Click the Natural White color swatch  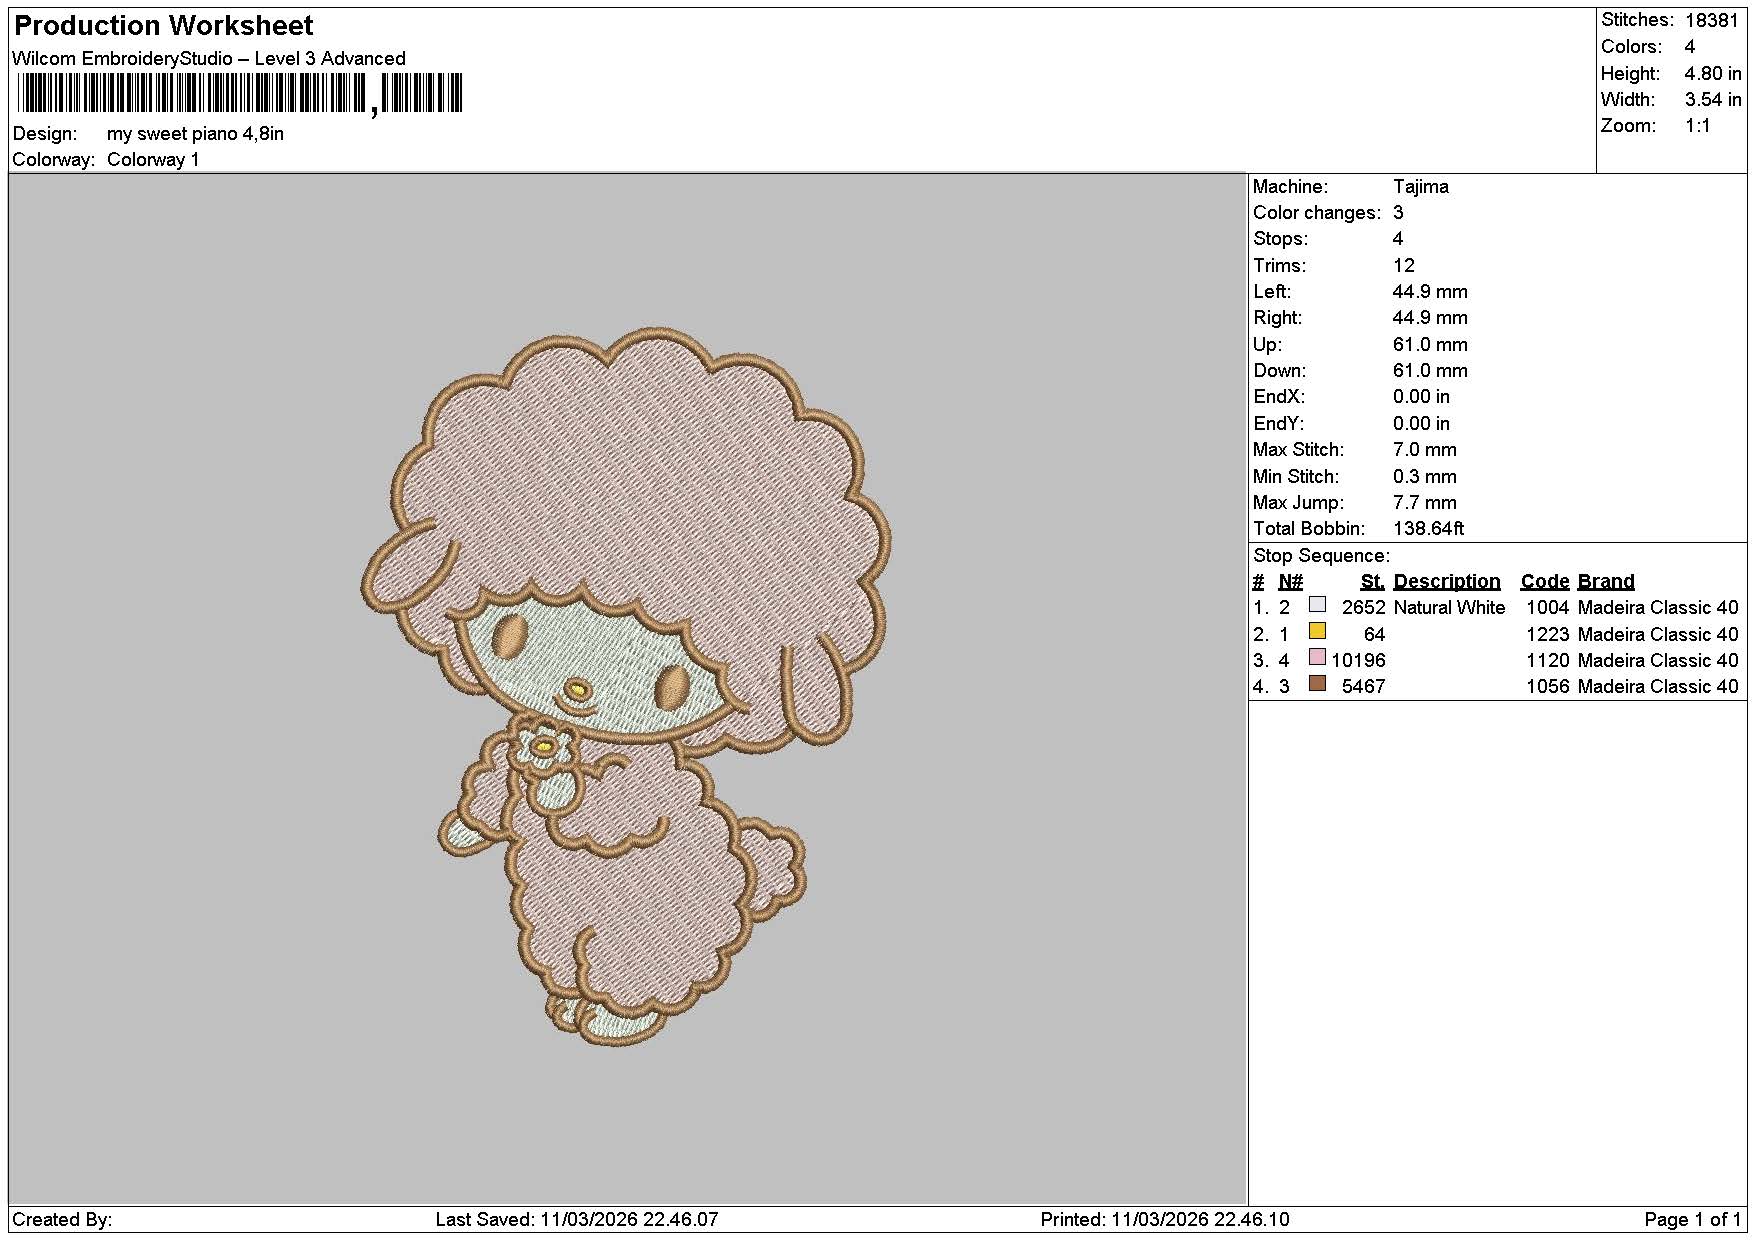(x=1318, y=605)
